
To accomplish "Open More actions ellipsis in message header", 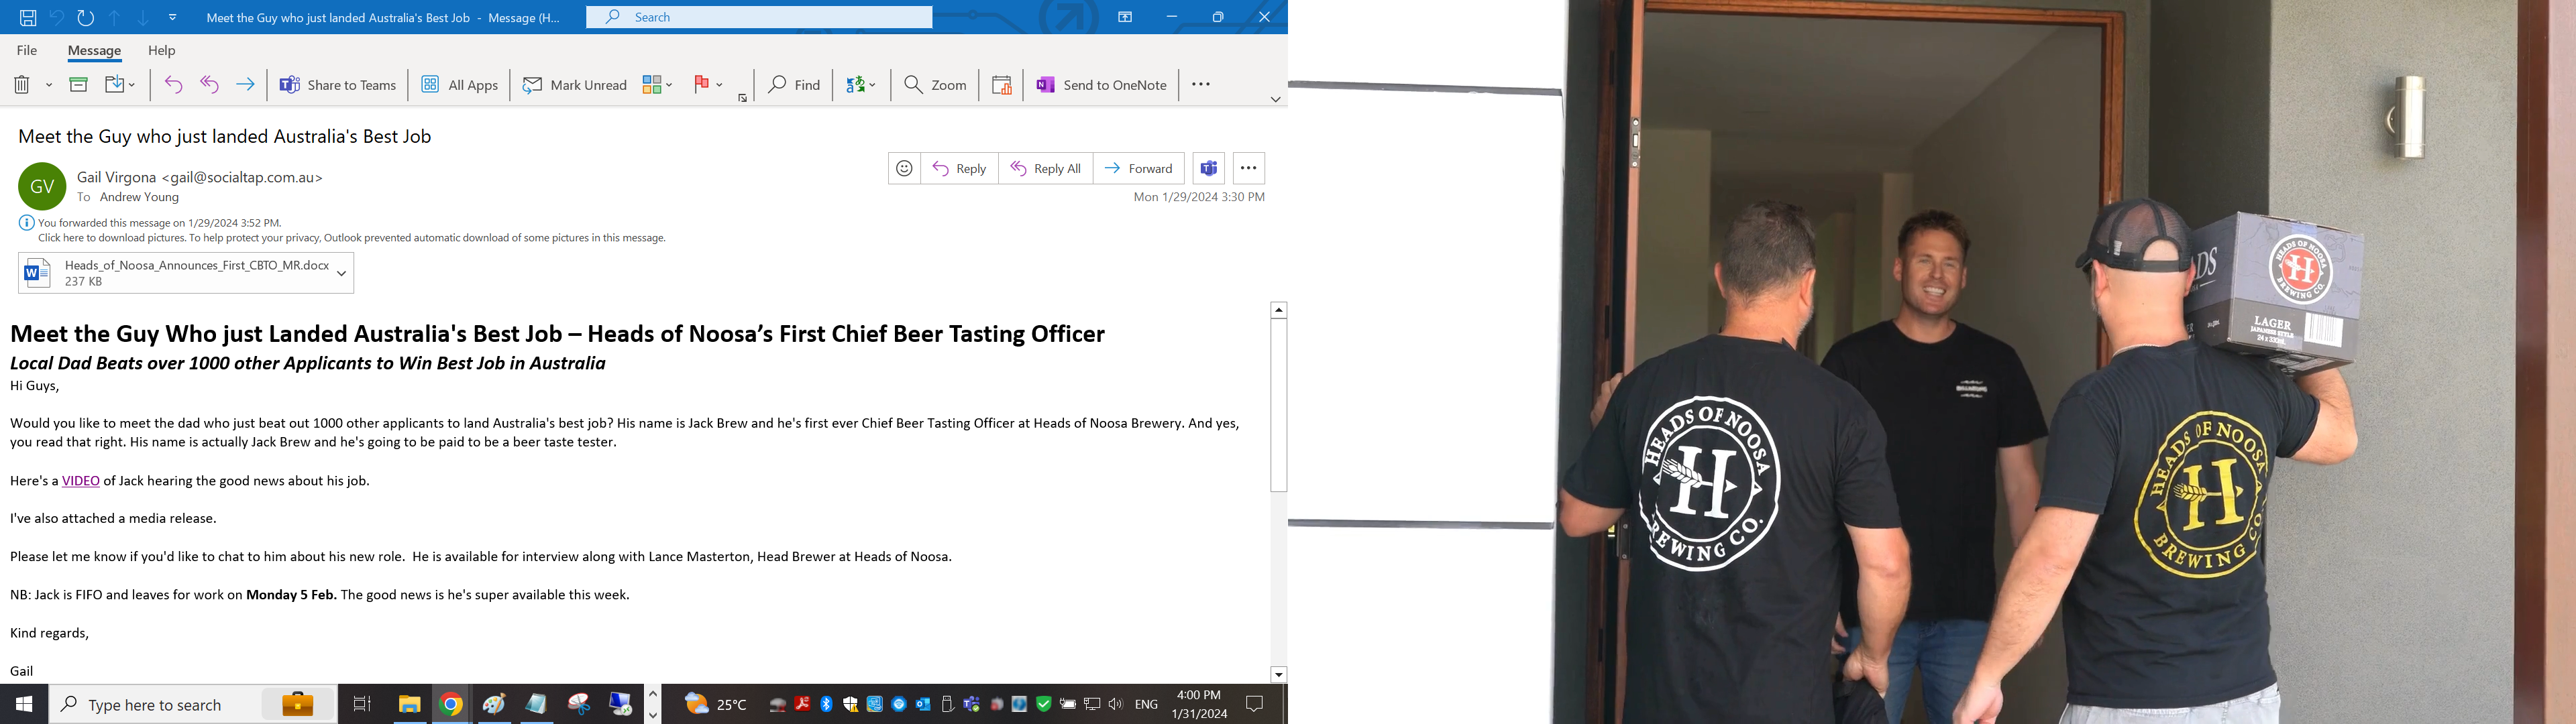I will click(1249, 168).
